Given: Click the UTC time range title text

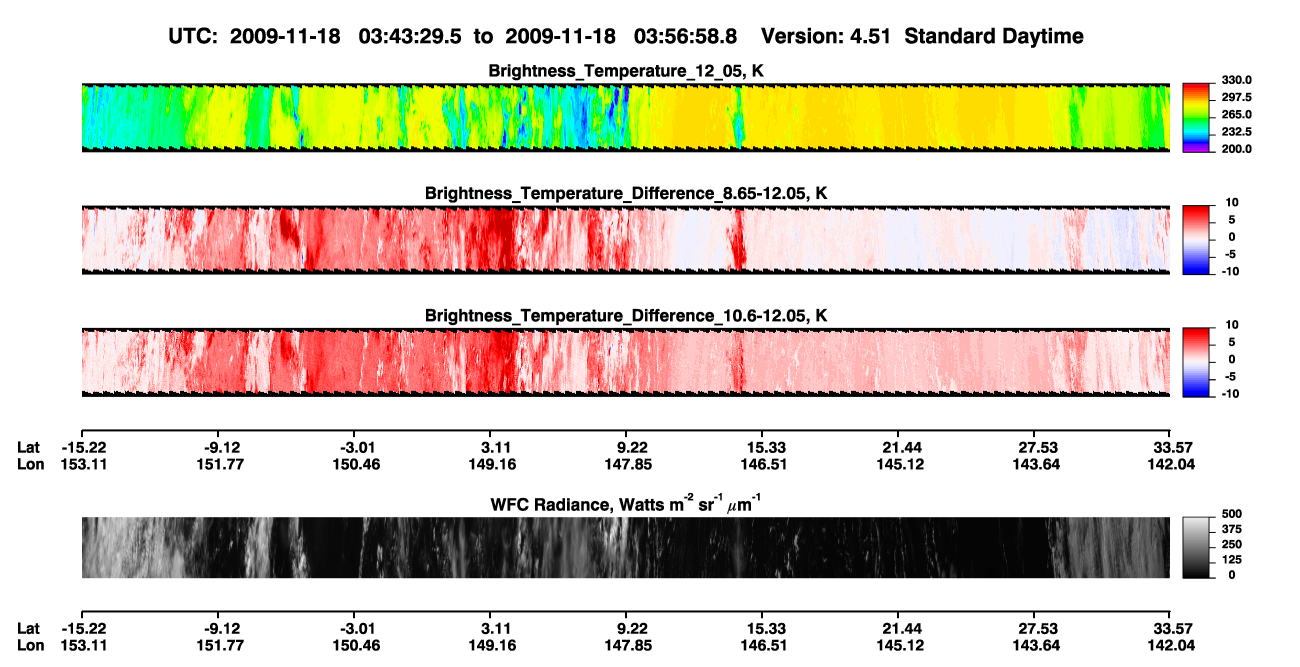Looking at the screenshot, I should point(626,36).
